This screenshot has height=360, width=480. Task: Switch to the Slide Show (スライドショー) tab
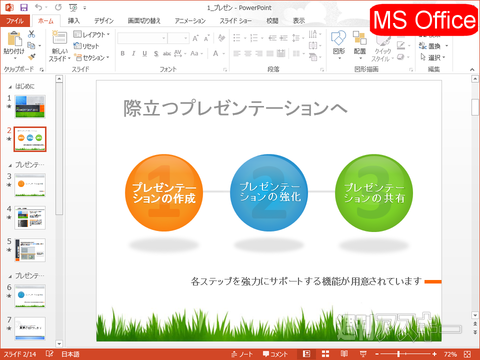point(235,21)
